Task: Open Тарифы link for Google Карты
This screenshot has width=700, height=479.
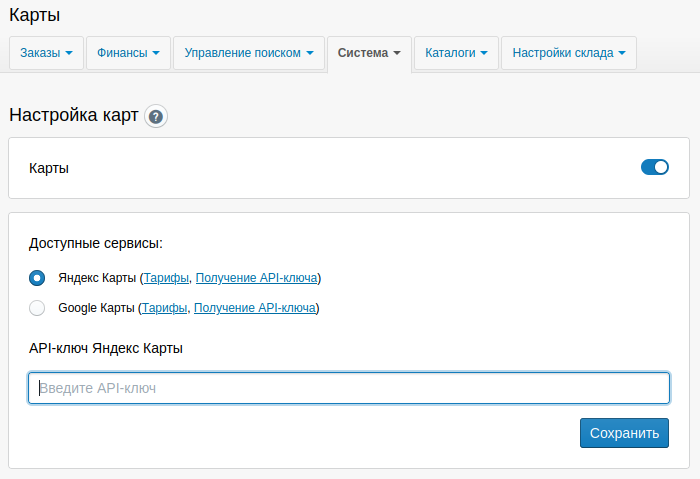Action: coord(164,308)
